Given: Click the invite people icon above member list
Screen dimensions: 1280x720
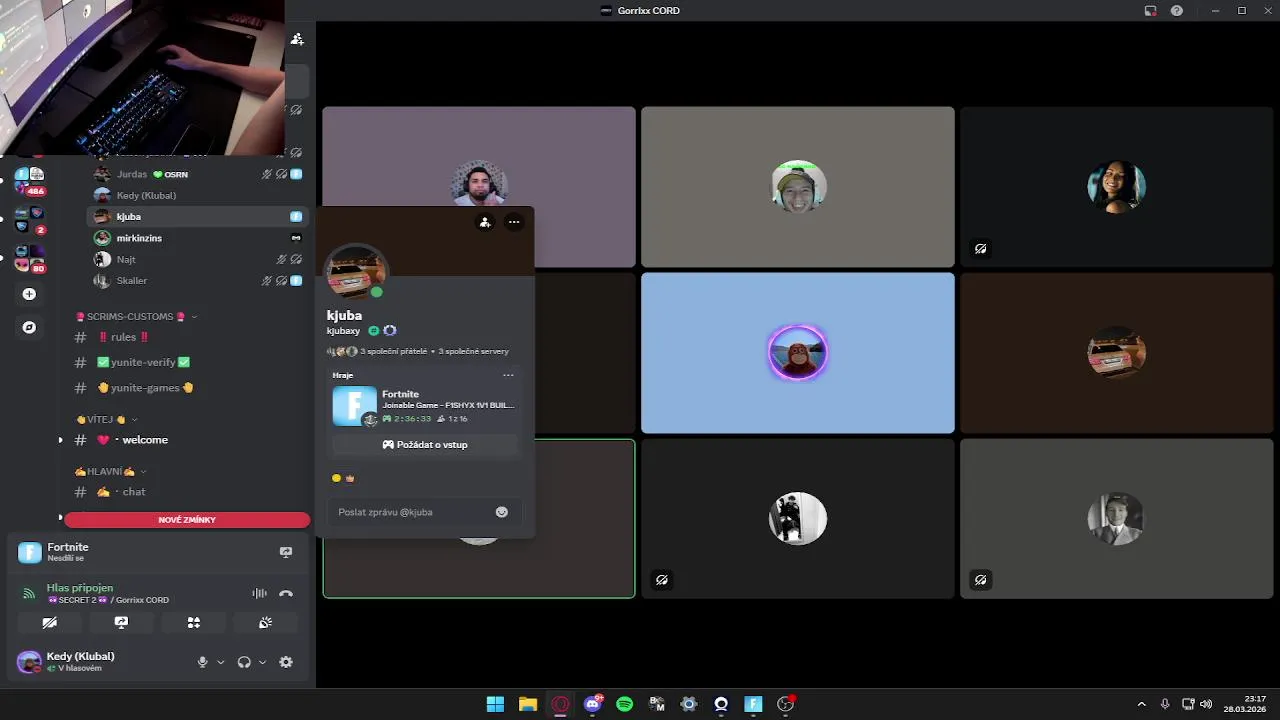Looking at the screenshot, I should 297,39.
